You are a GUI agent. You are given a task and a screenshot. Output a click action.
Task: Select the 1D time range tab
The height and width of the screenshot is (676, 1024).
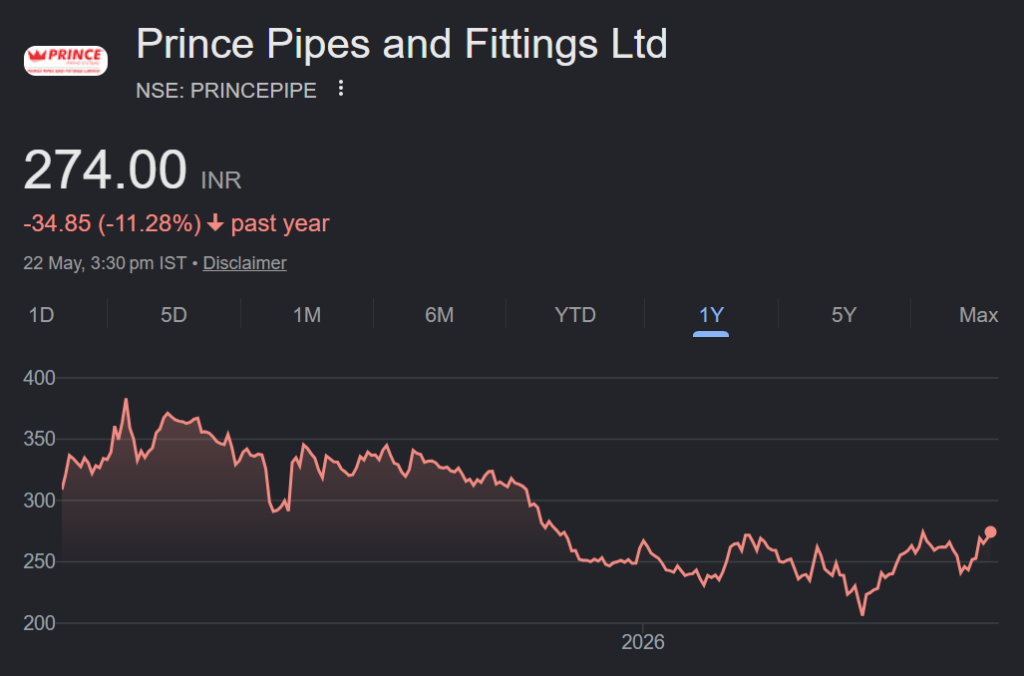(41, 315)
